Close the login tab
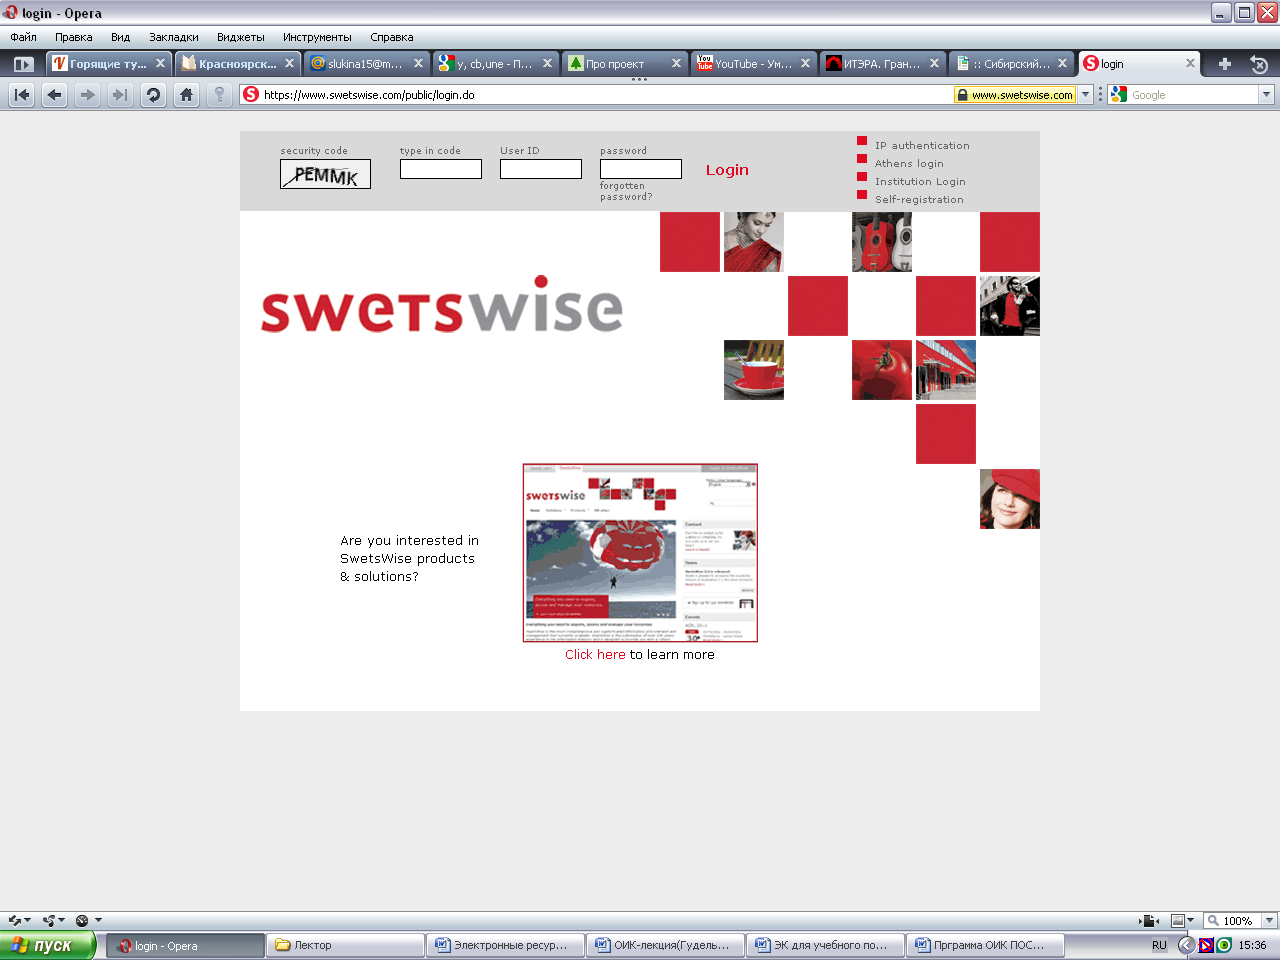This screenshot has width=1280, height=960. pyautogui.click(x=1190, y=63)
